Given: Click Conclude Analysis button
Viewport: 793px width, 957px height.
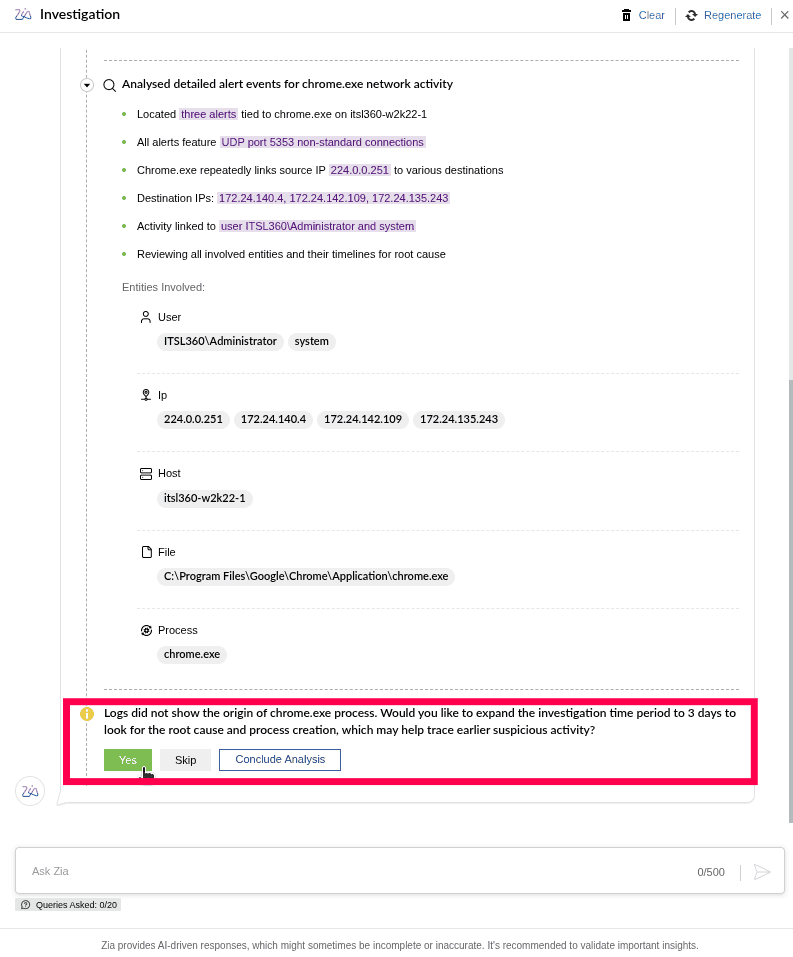Looking at the screenshot, I should click(x=280, y=759).
